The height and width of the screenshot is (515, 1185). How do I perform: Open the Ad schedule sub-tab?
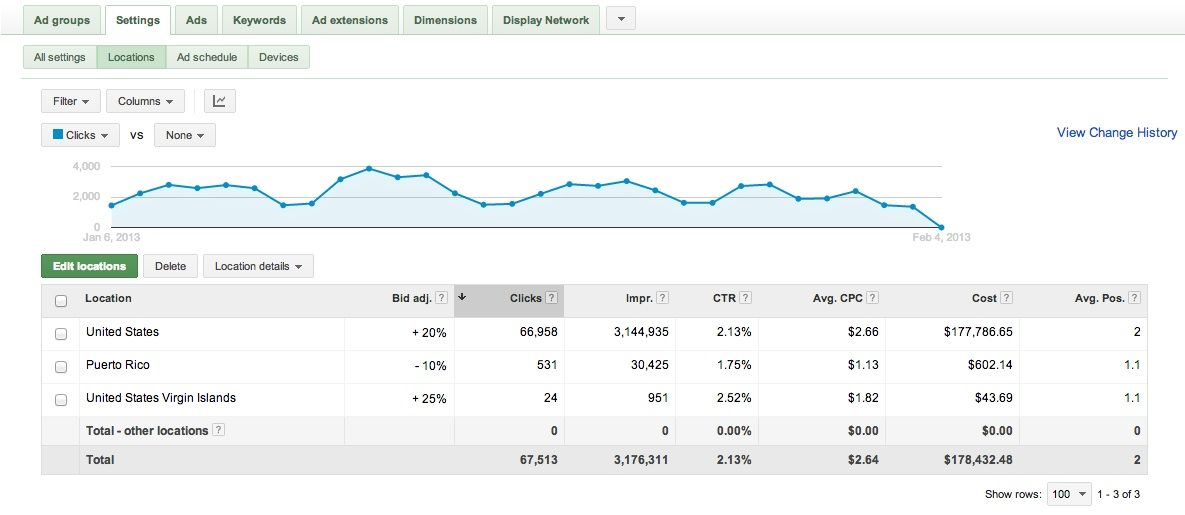207,57
